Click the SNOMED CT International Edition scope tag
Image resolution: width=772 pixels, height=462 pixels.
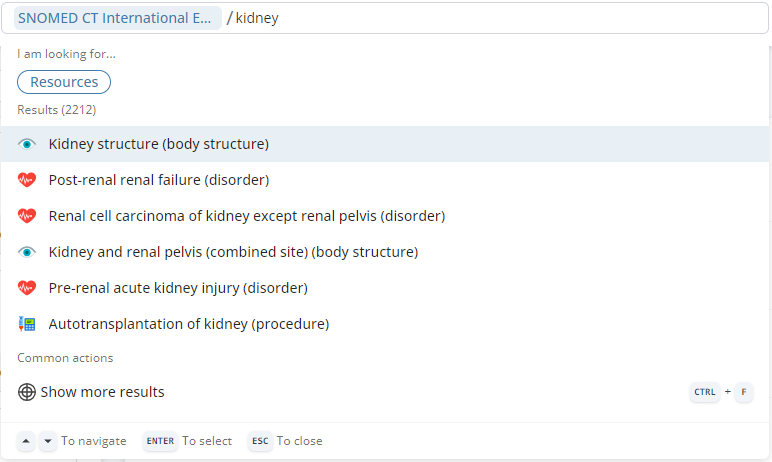[115, 19]
